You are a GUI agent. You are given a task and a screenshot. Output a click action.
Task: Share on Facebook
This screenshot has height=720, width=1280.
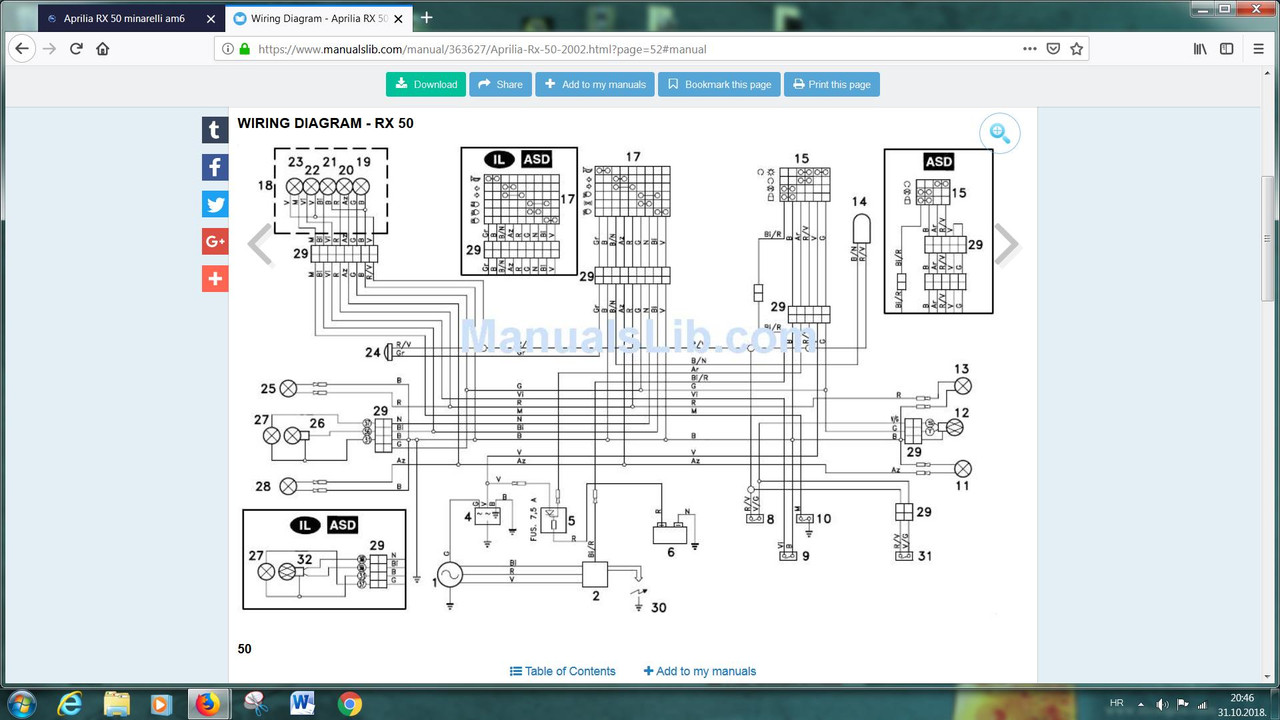click(215, 166)
